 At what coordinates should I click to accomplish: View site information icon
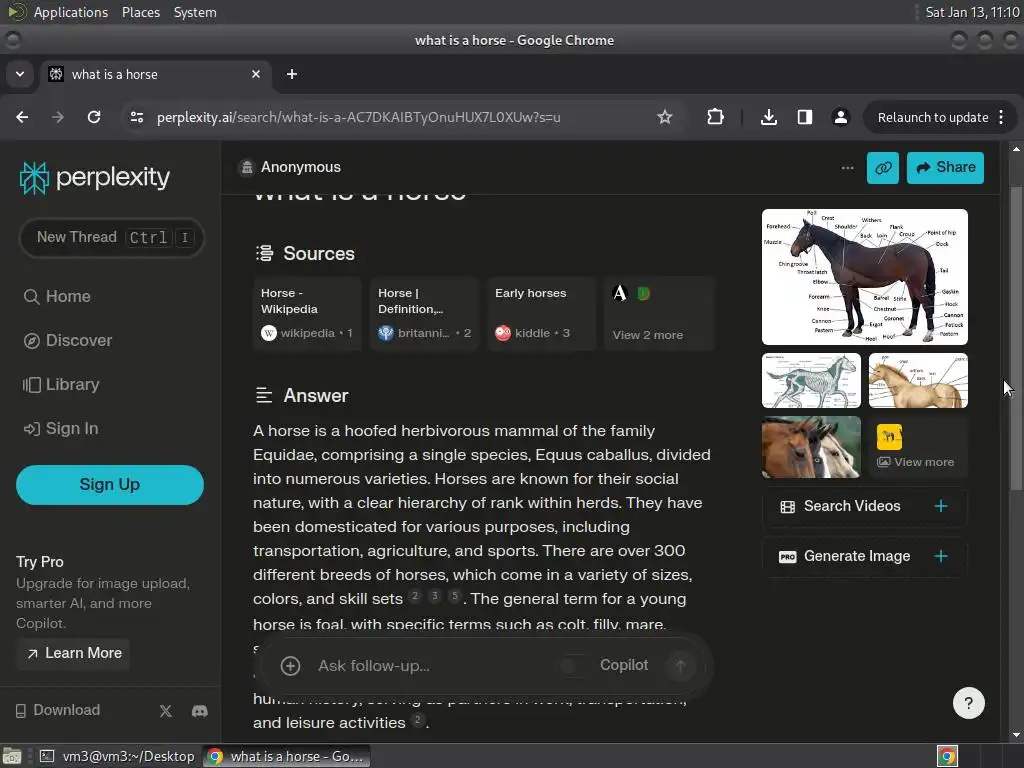(x=136, y=117)
